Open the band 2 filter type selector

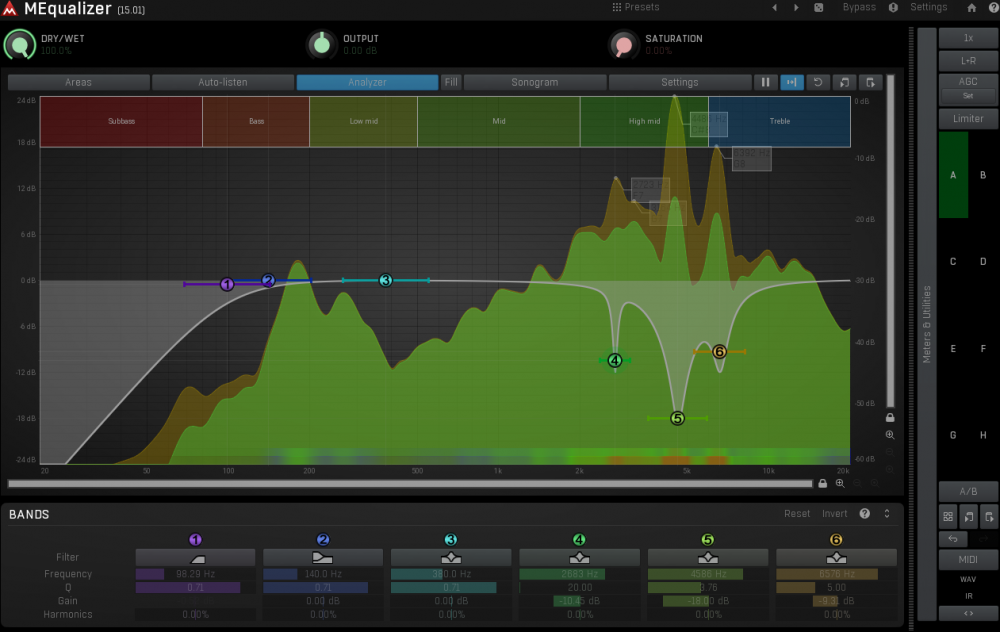coord(323,558)
